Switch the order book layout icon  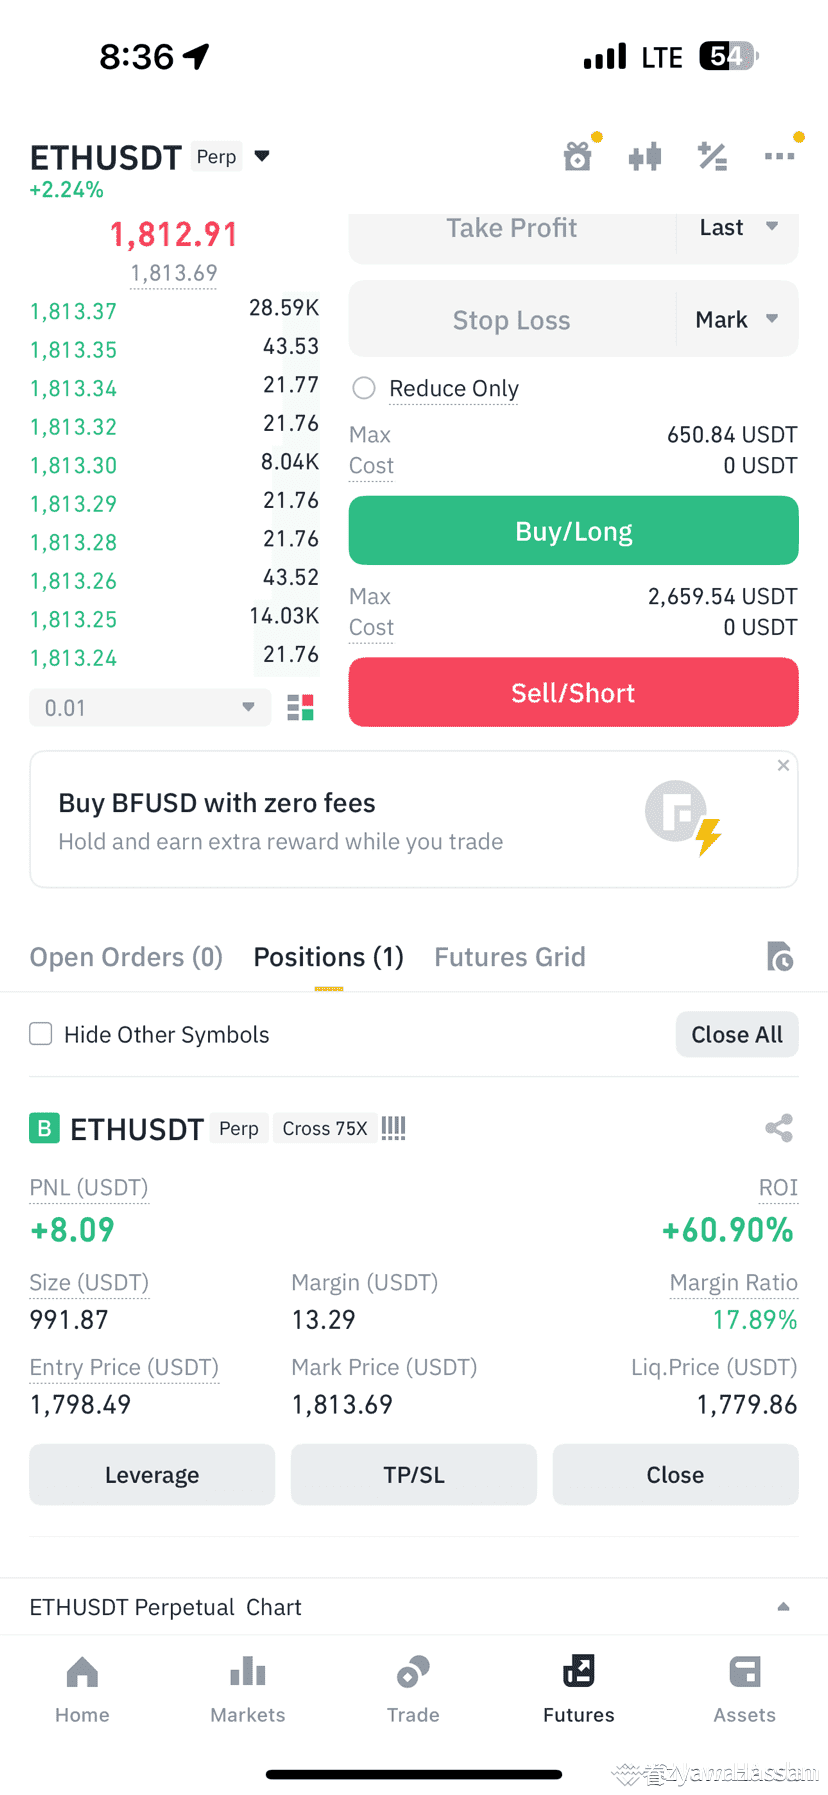(x=300, y=708)
